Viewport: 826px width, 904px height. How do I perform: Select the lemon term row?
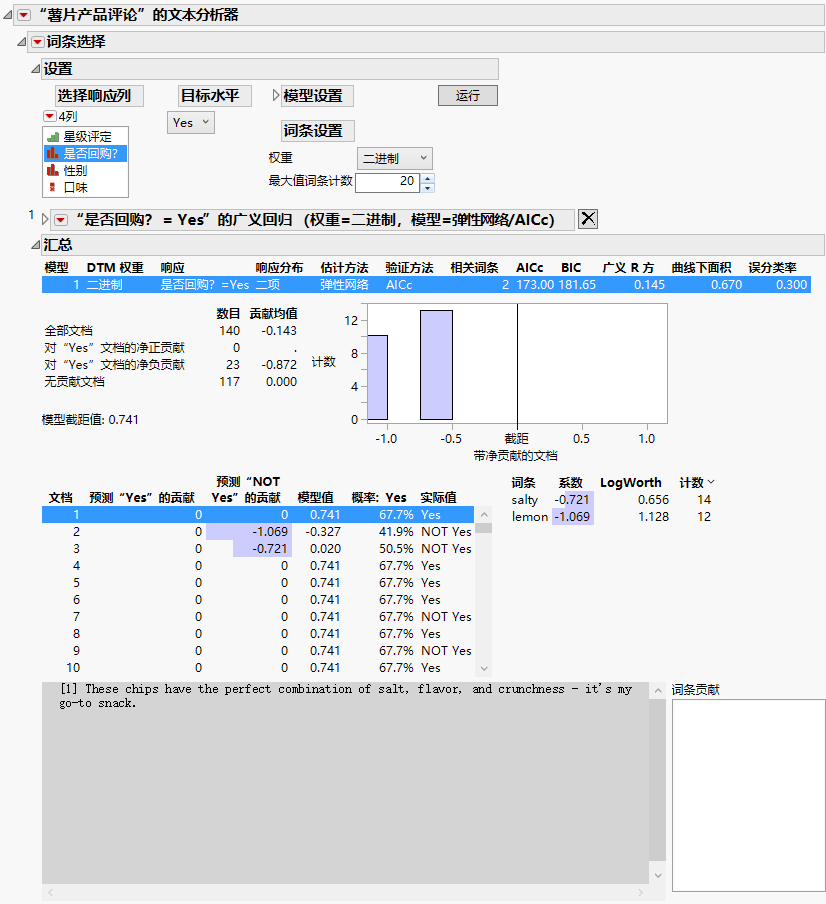click(611, 517)
